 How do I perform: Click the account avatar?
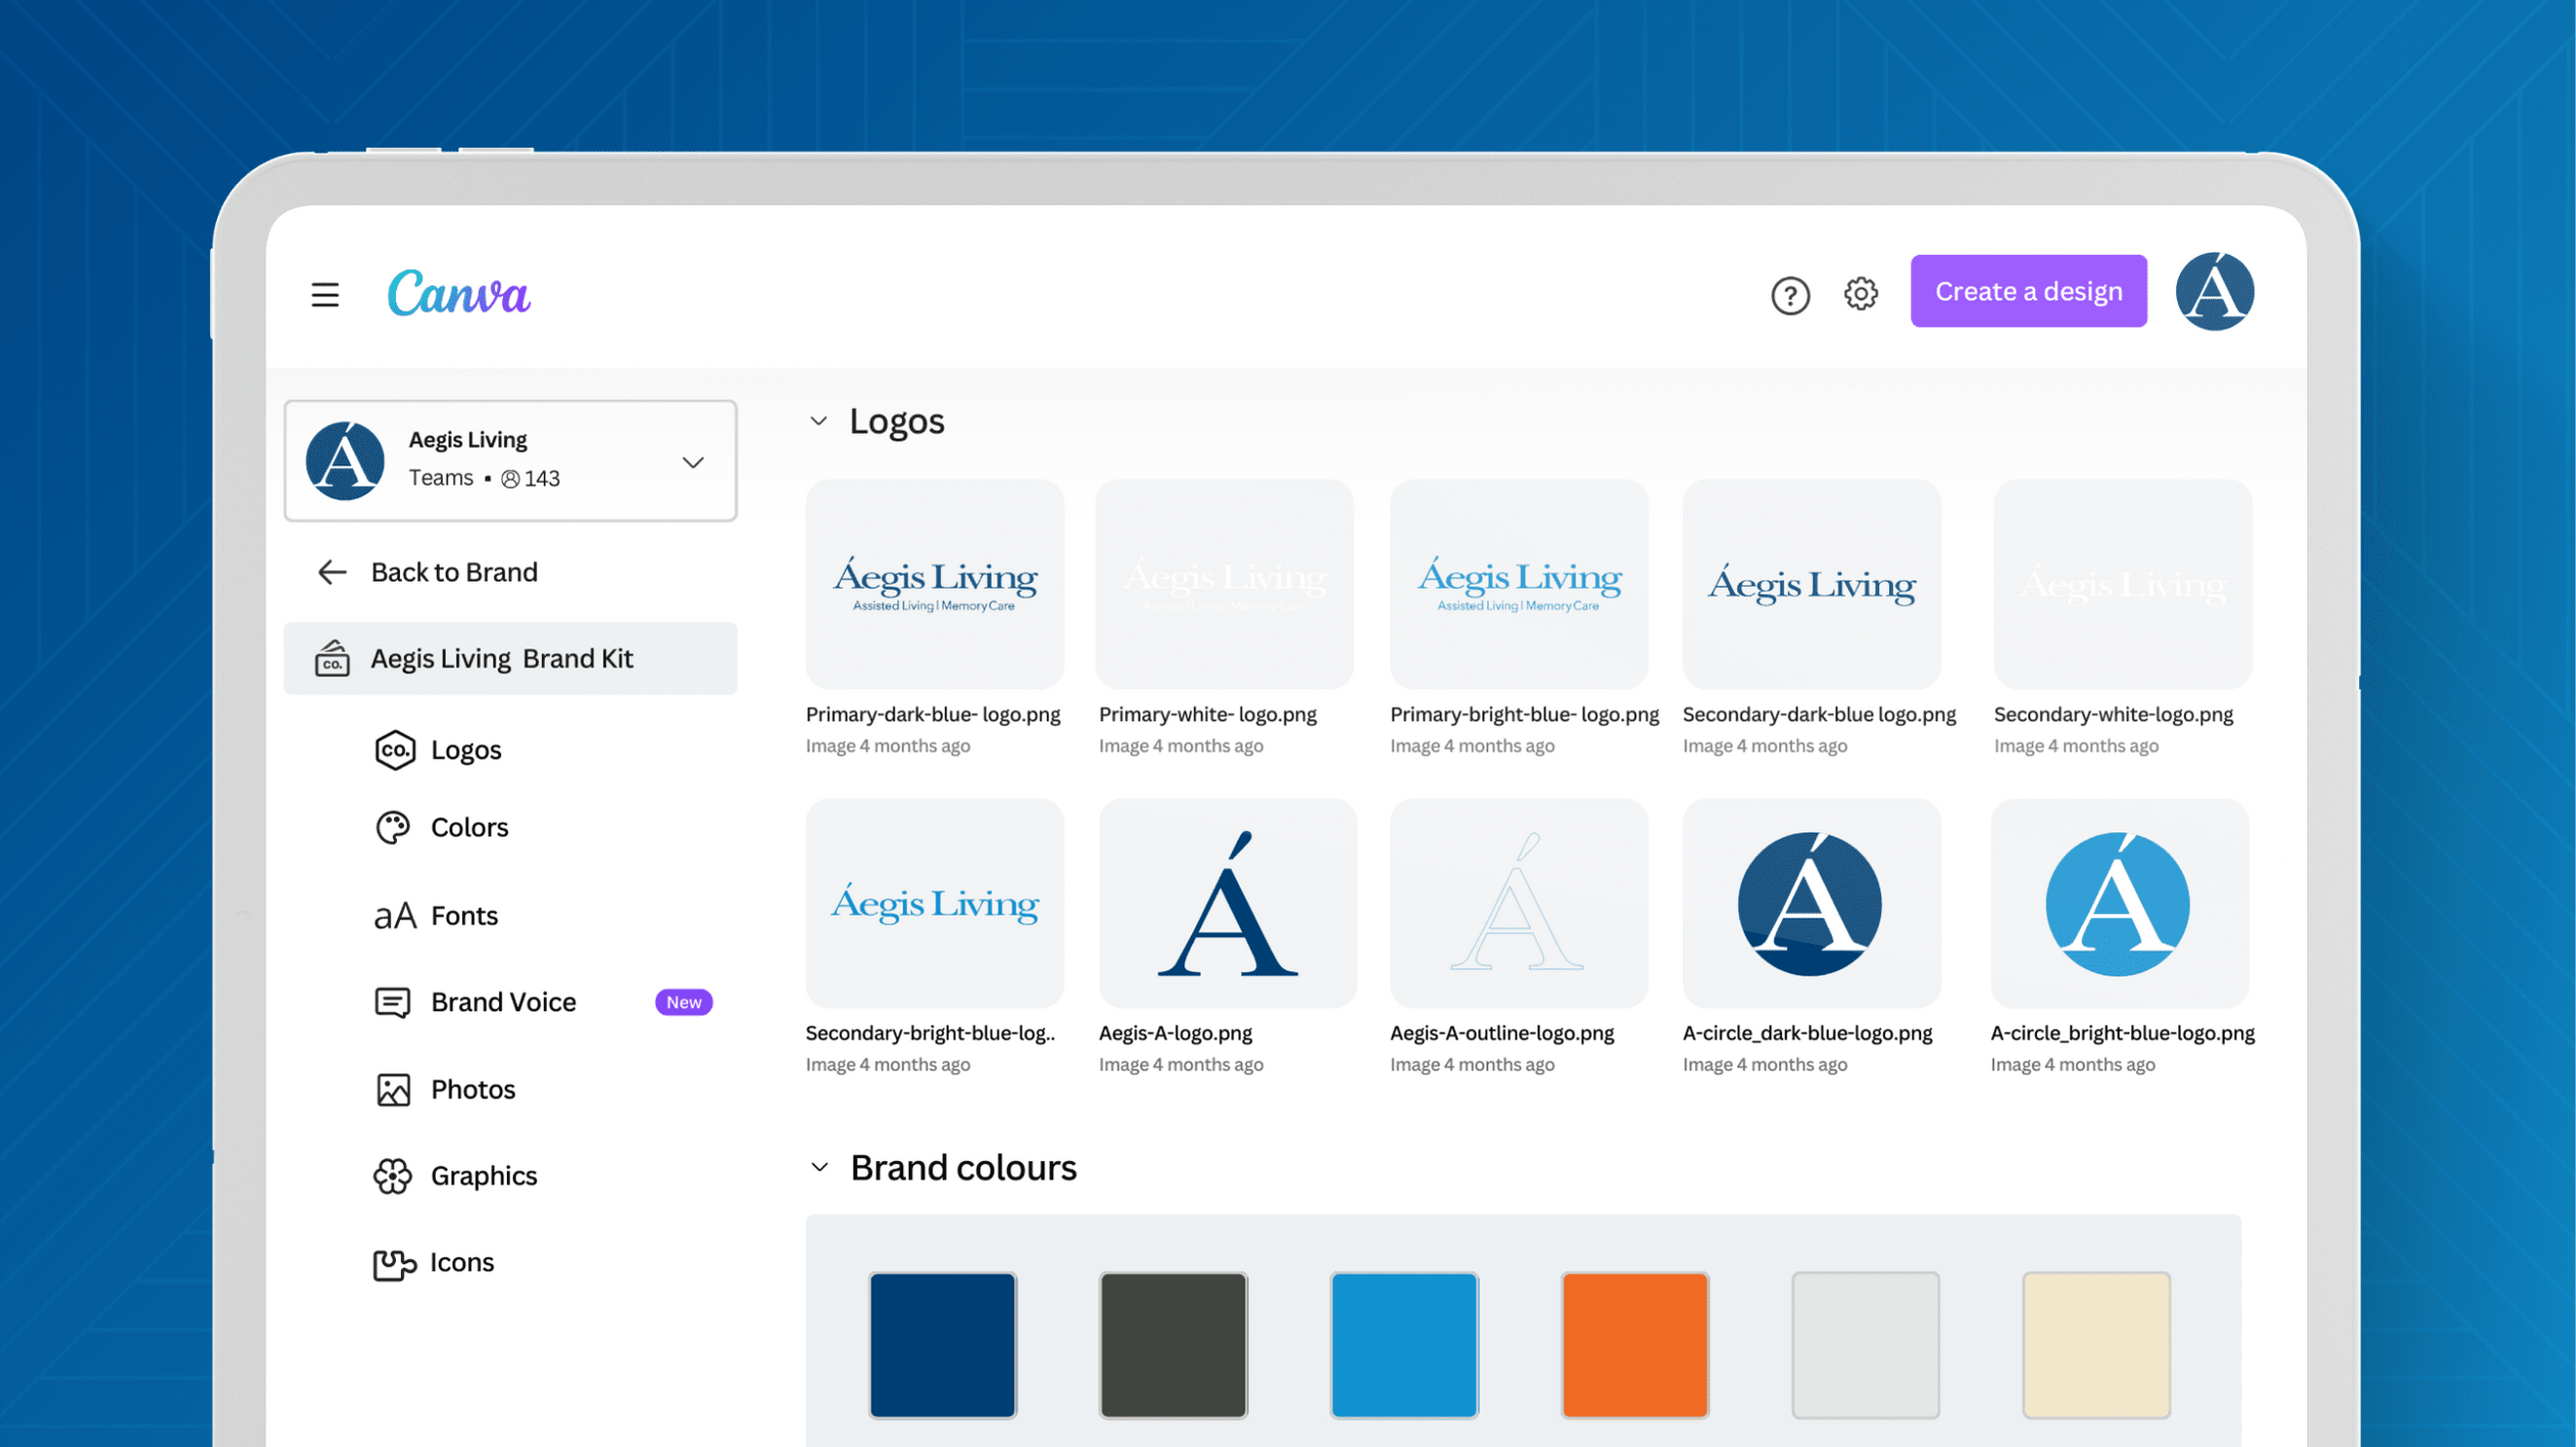[2213, 291]
